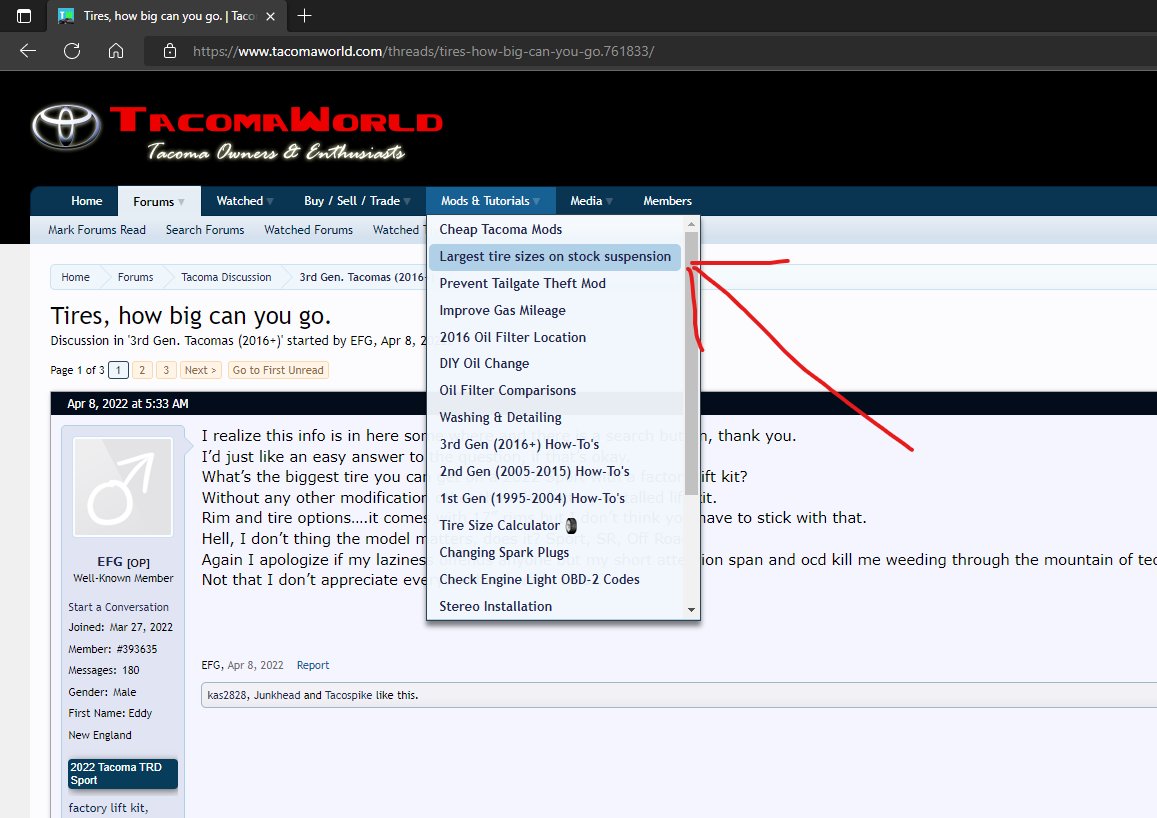1157x818 pixels.
Task: Select Washing & Detailing entry
Action: [x=500, y=417]
